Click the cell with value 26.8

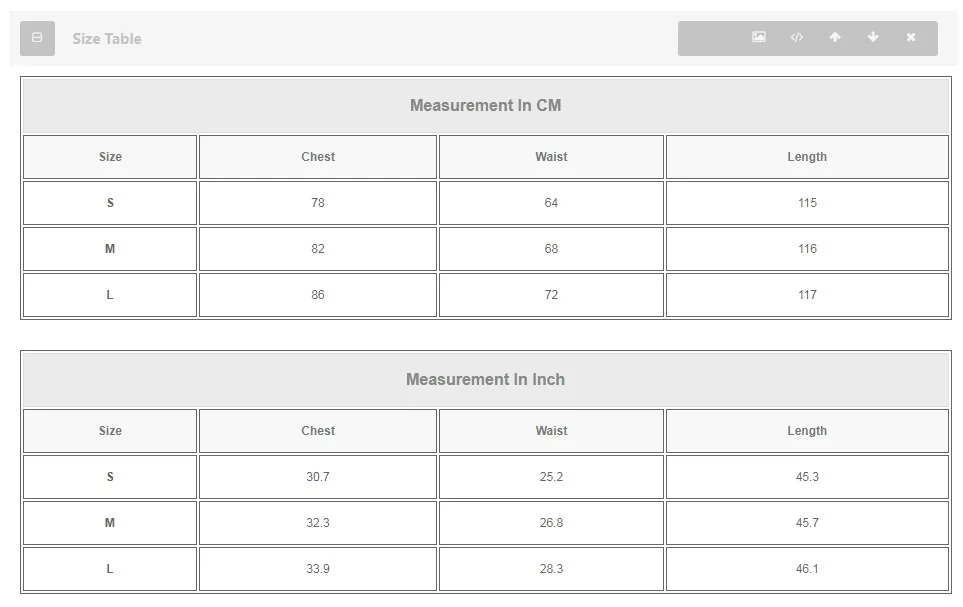pos(551,523)
